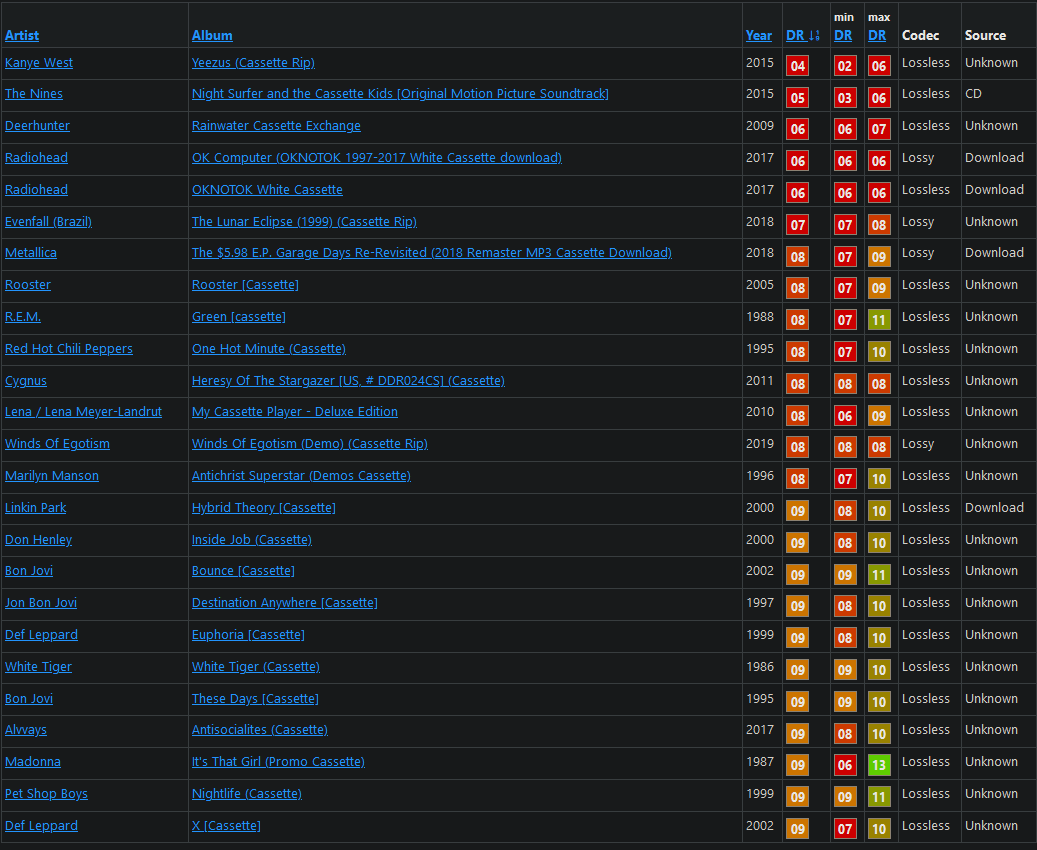Open Cygnus artist link
Viewport: 1037px width, 850px height.
[x=26, y=381]
